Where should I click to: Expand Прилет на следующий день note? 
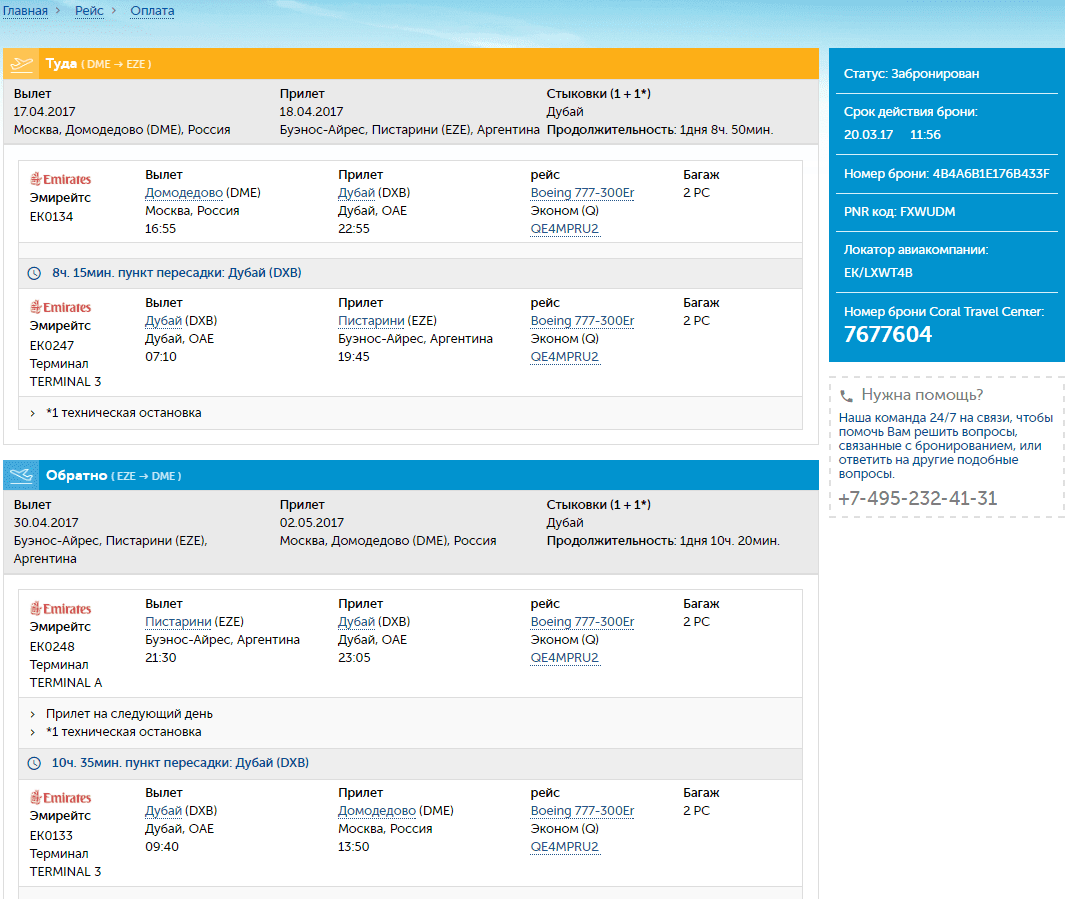click(121, 714)
